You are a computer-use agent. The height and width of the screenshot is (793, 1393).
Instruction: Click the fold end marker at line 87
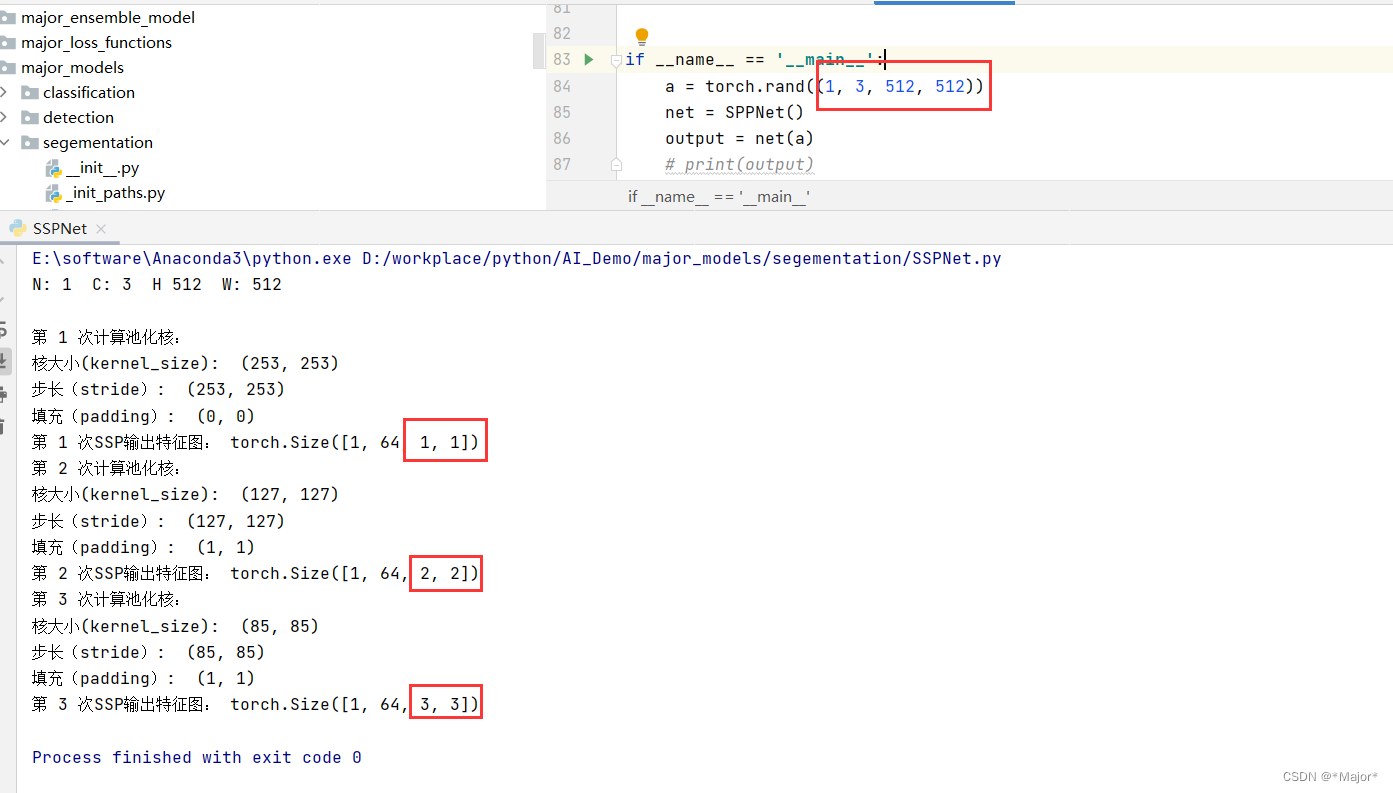[616, 164]
